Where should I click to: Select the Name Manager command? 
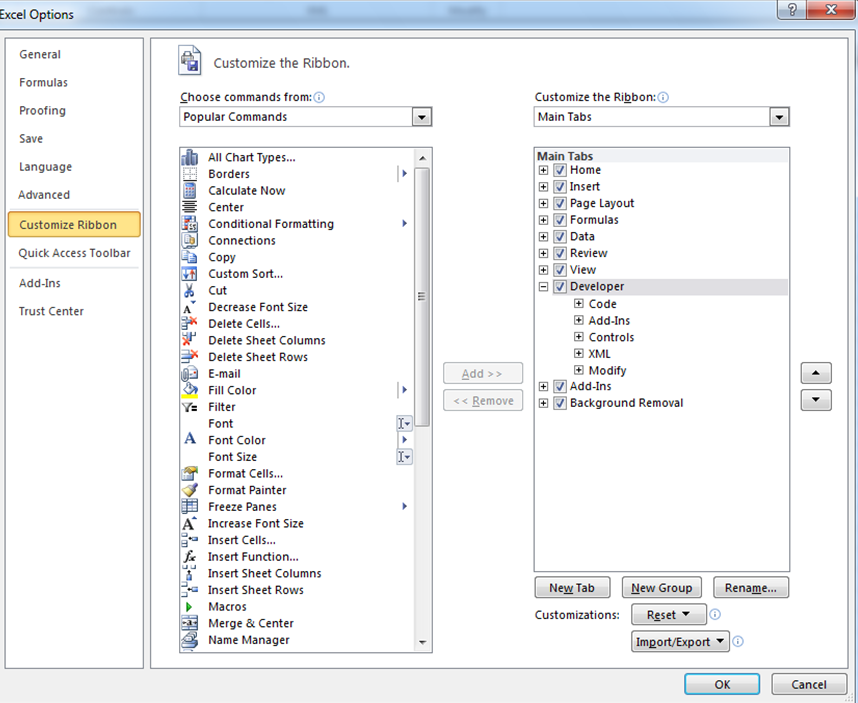(248, 640)
